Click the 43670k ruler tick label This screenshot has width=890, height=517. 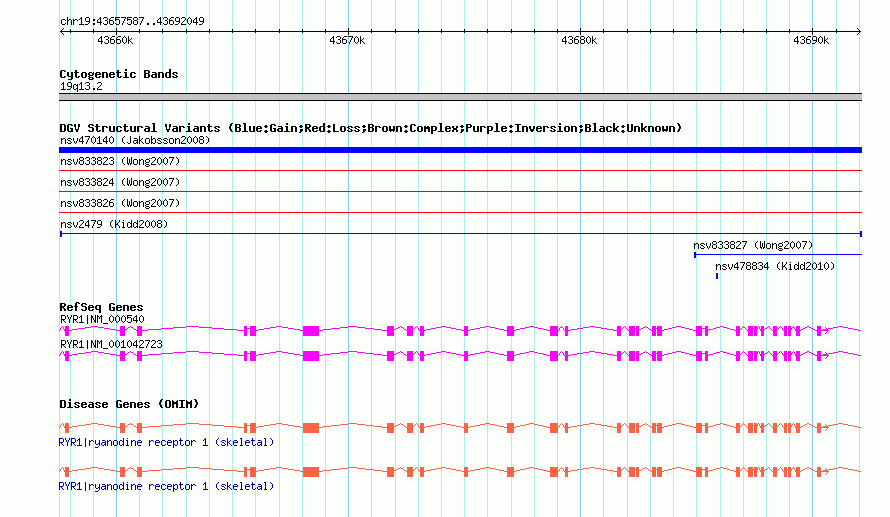point(347,40)
